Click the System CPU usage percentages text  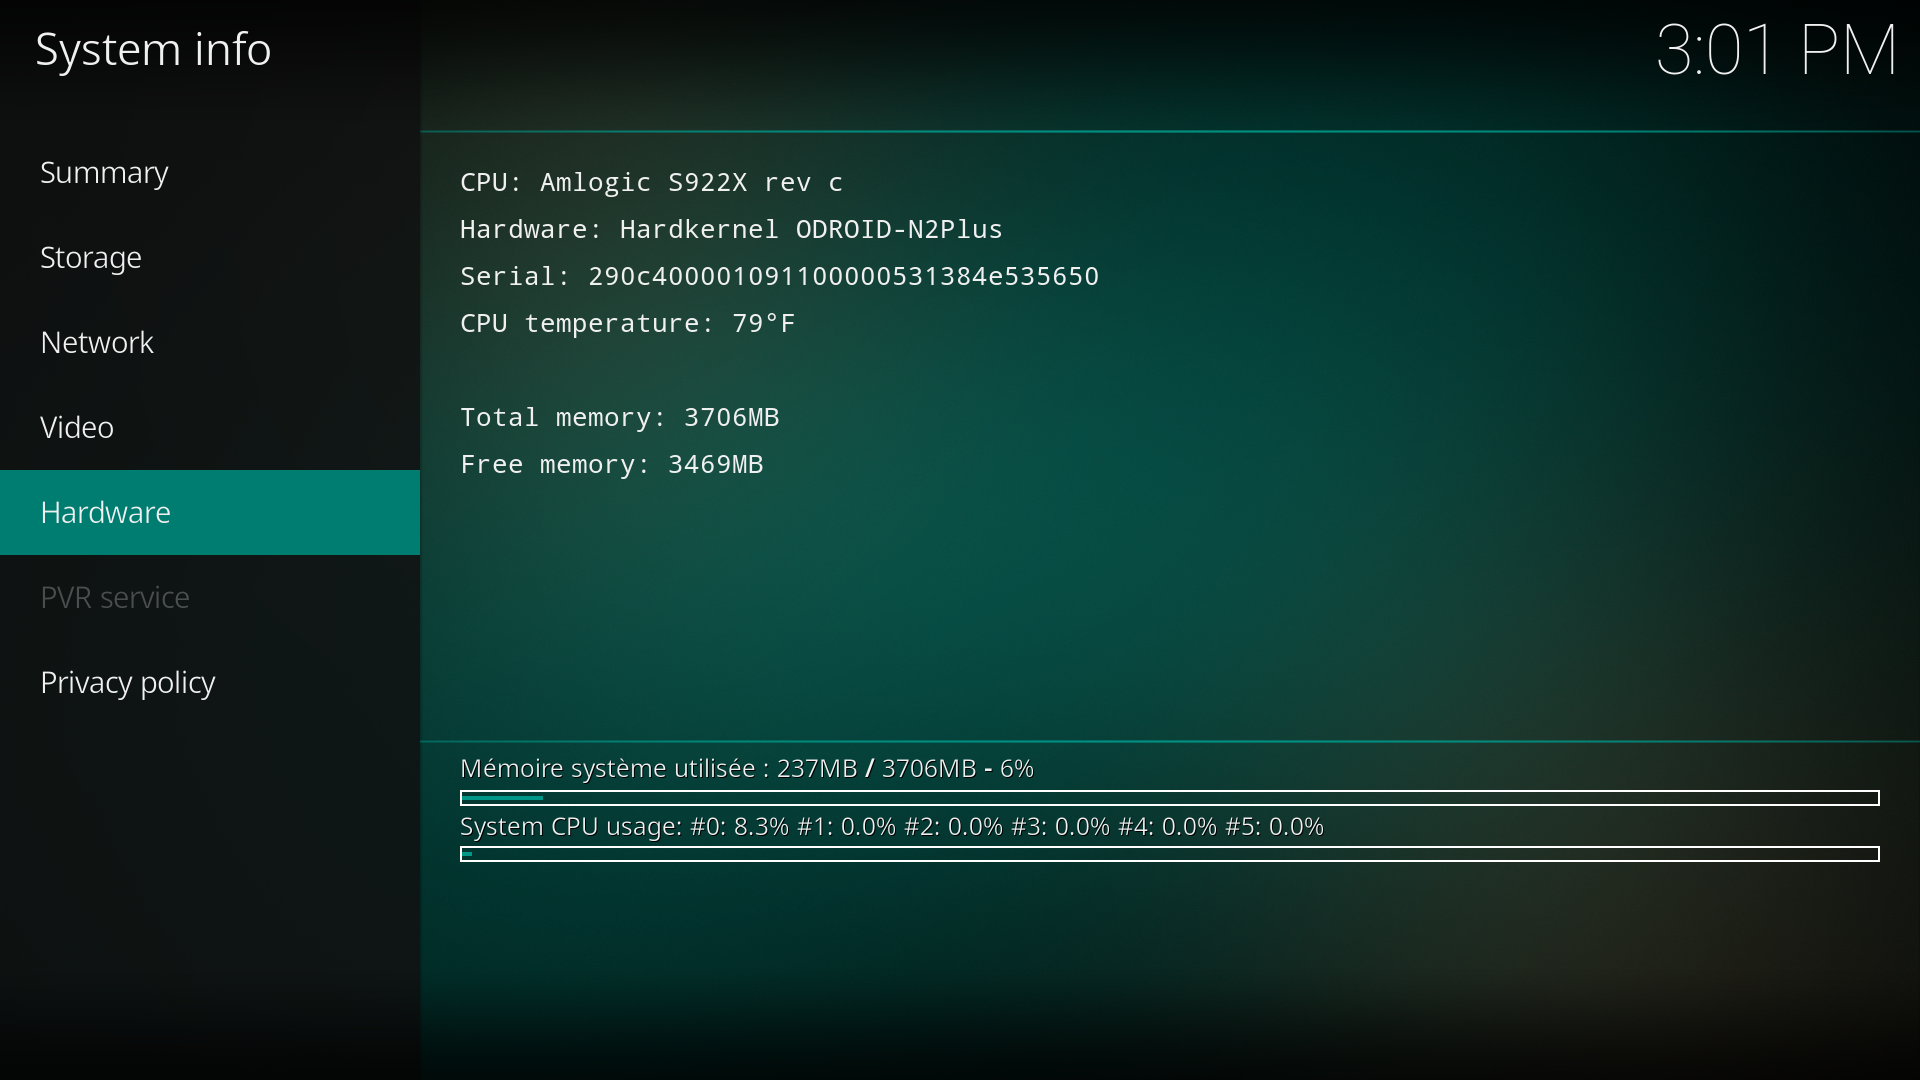(892, 826)
